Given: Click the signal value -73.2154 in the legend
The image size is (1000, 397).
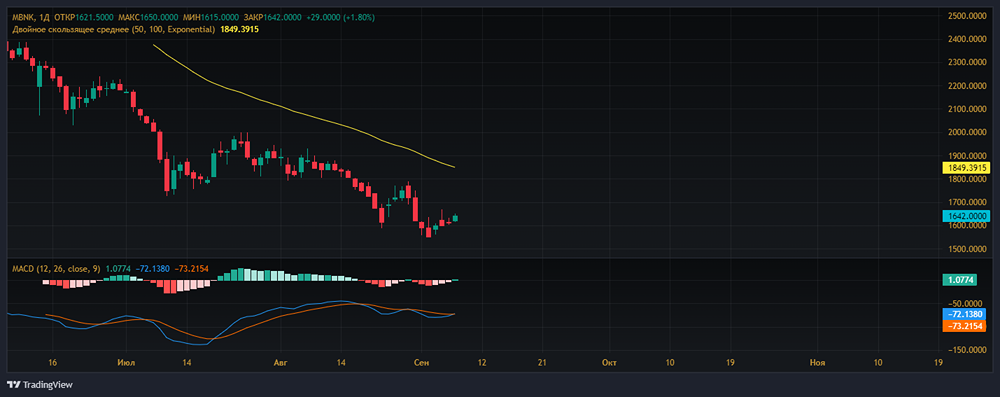Looking at the screenshot, I should coord(190,269).
